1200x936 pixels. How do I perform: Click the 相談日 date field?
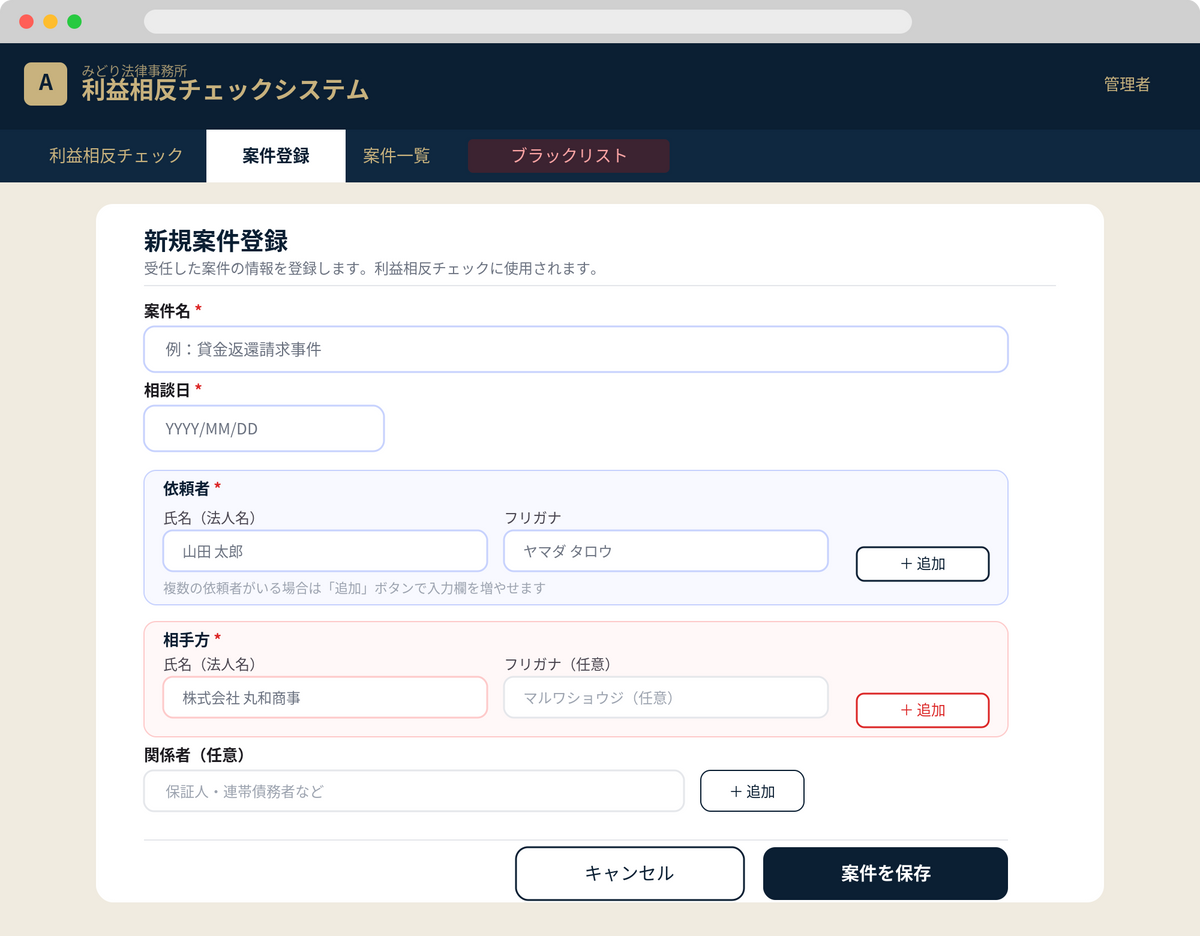click(x=264, y=428)
